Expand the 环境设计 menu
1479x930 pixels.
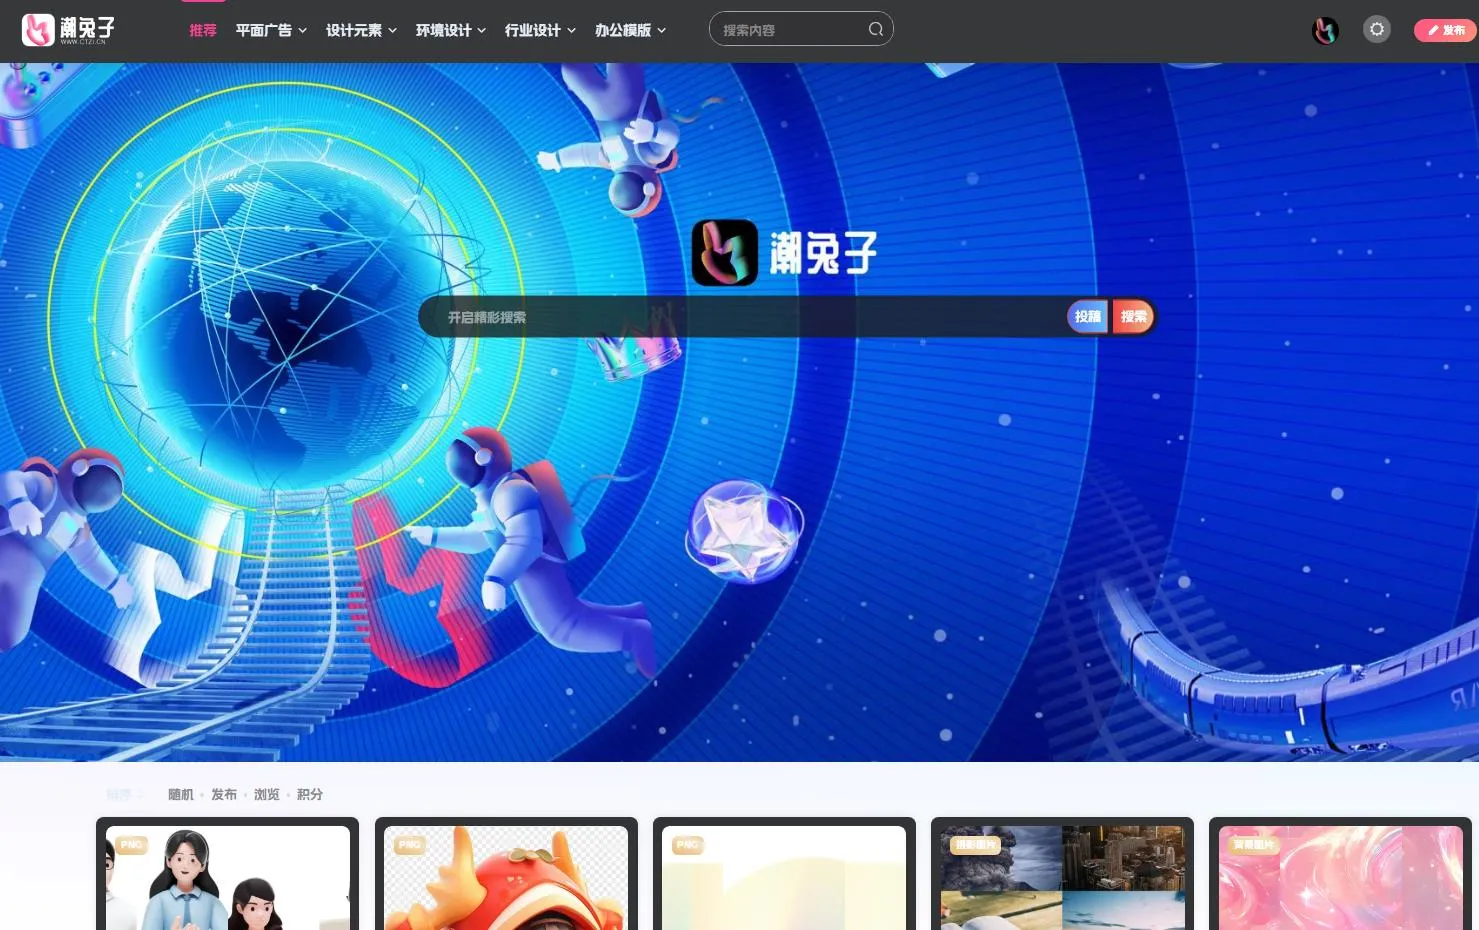[451, 30]
